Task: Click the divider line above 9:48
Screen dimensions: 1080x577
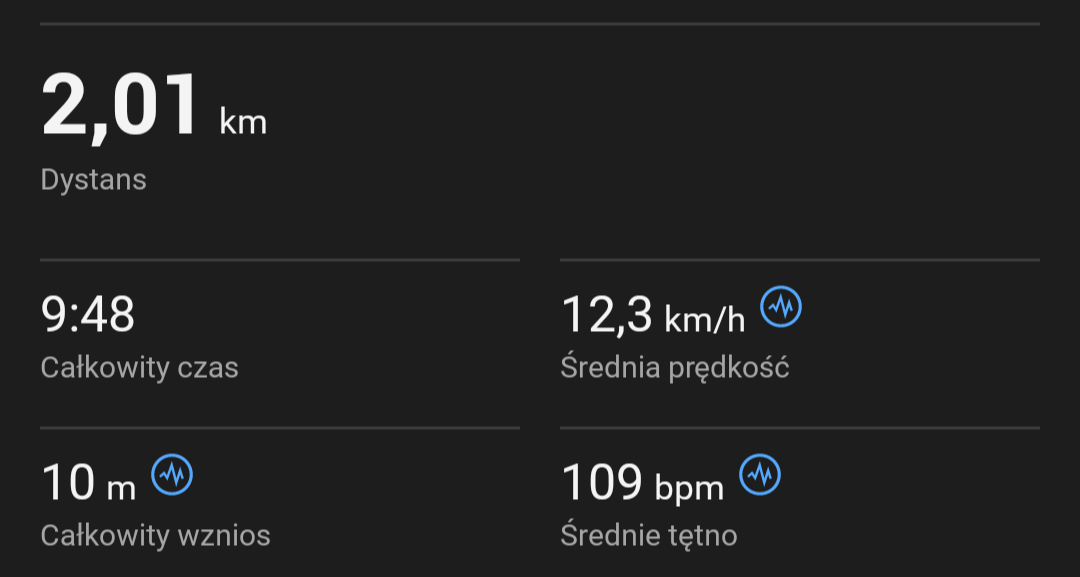Action: click(x=280, y=260)
